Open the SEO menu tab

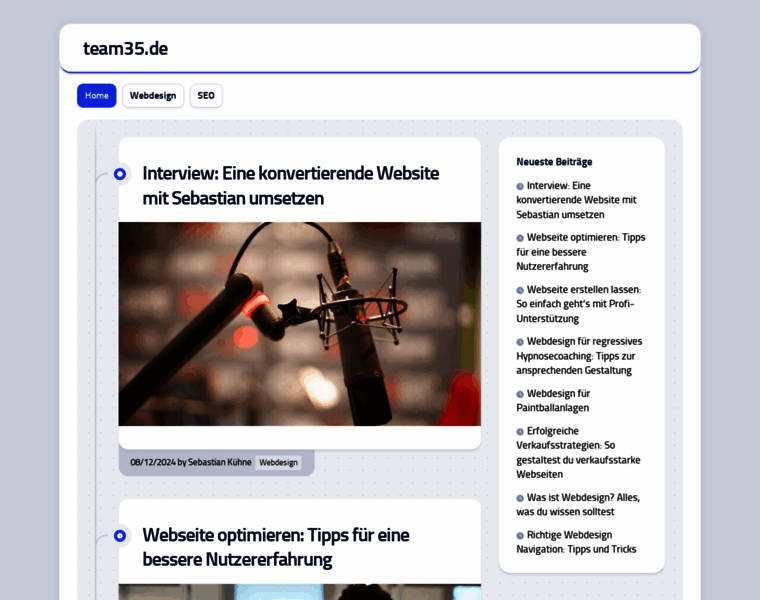206,96
